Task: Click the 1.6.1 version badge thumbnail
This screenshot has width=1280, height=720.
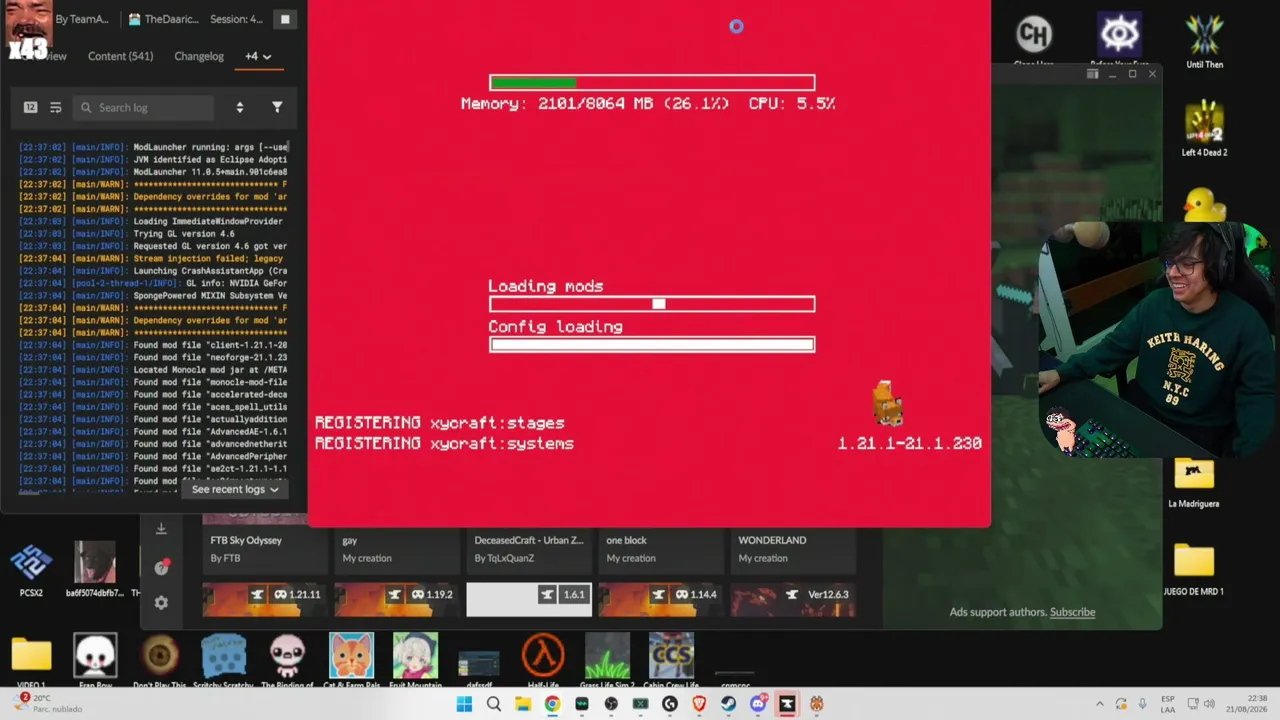Action: (528, 599)
